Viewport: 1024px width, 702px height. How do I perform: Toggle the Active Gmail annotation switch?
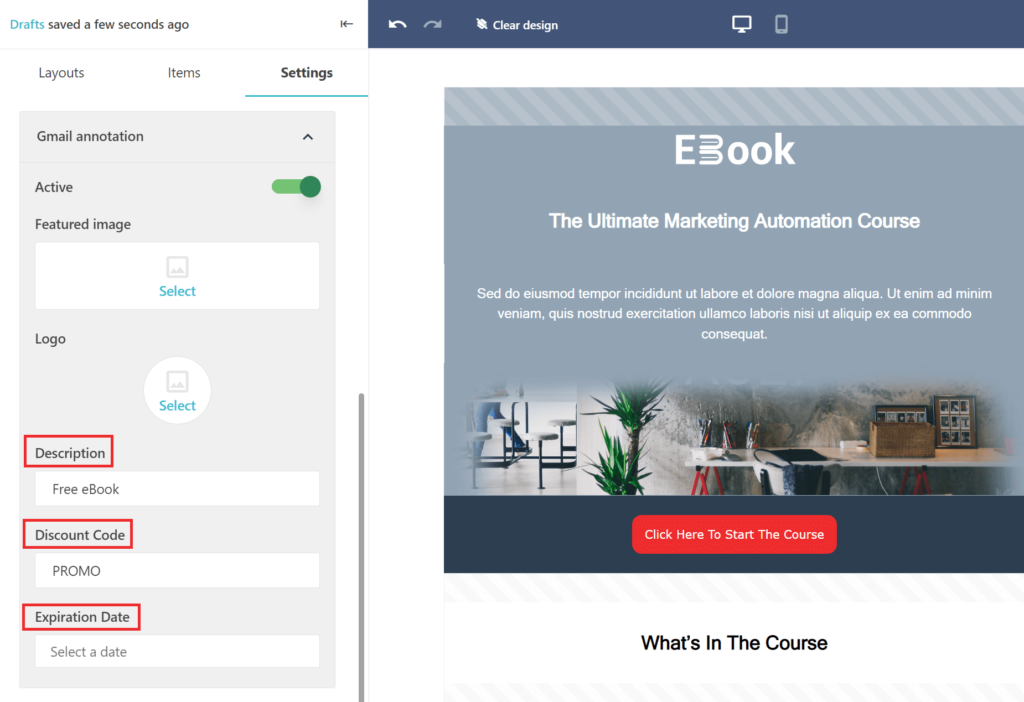296,187
